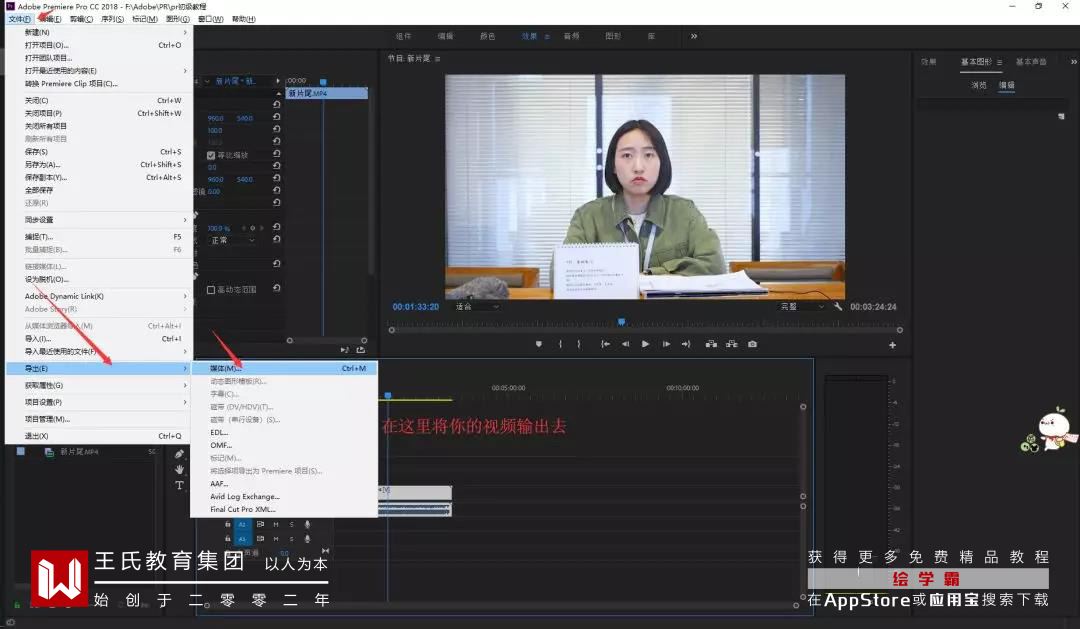
Task: Select the Pen tool in tools panel
Action: pyautogui.click(x=179, y=454)
